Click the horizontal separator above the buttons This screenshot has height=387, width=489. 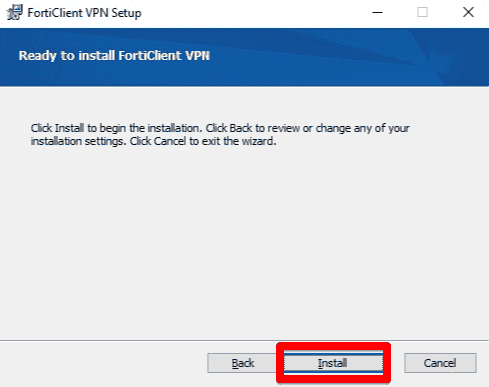click(x=244, y=340)
